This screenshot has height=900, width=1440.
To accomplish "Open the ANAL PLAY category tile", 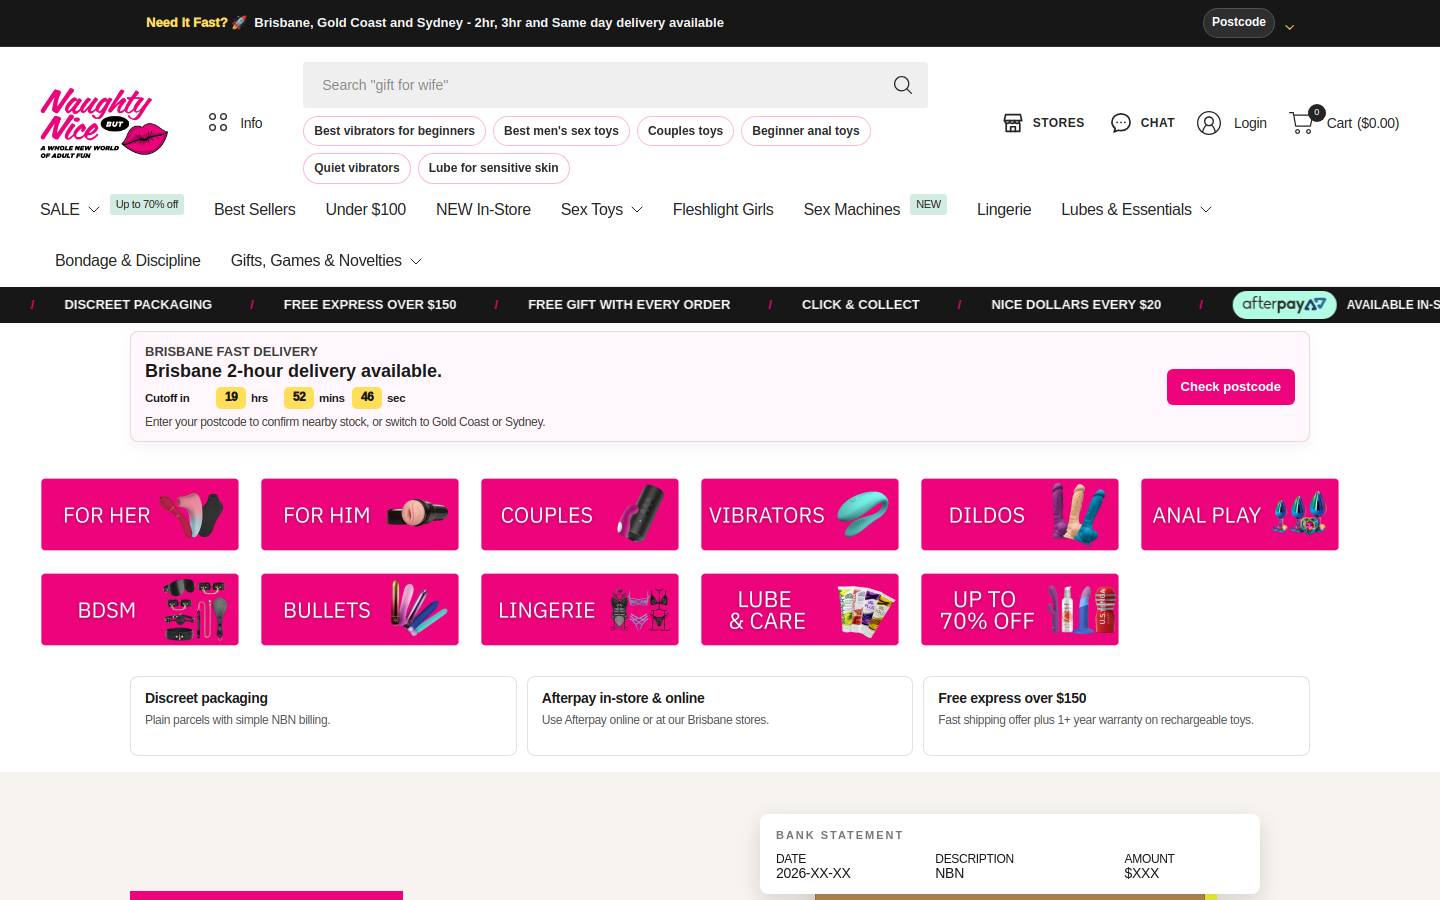I will click(1240, 514).
